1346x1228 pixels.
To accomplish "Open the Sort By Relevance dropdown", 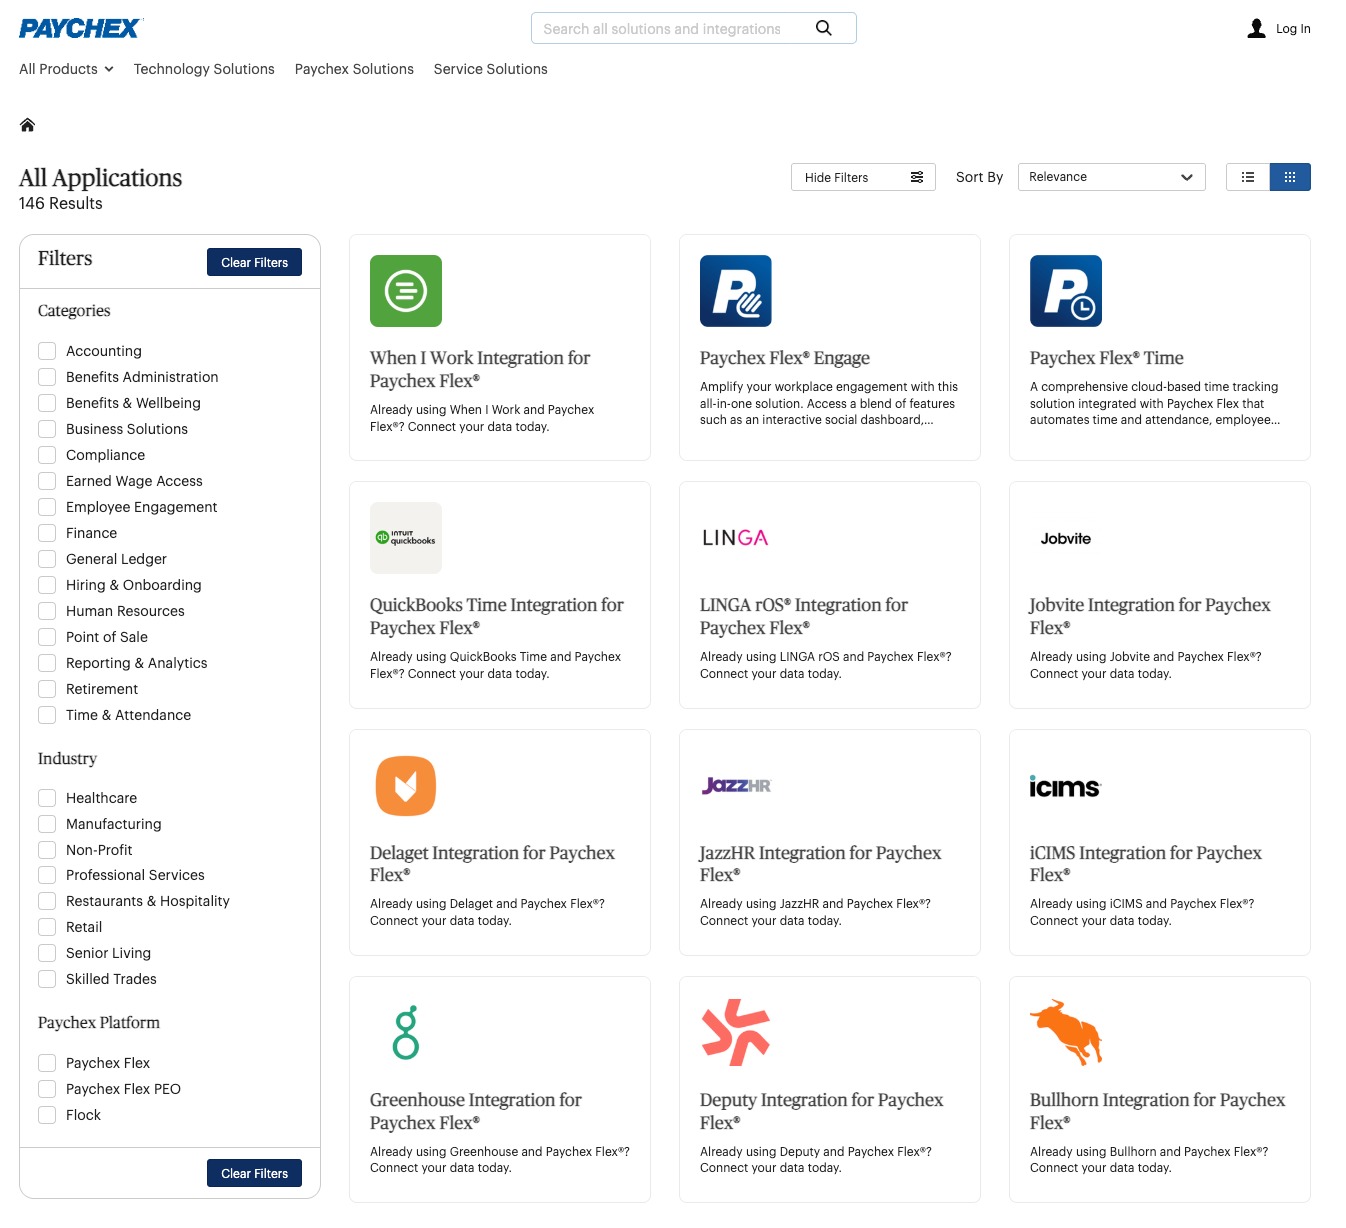I will click(x=1111, y=177).
